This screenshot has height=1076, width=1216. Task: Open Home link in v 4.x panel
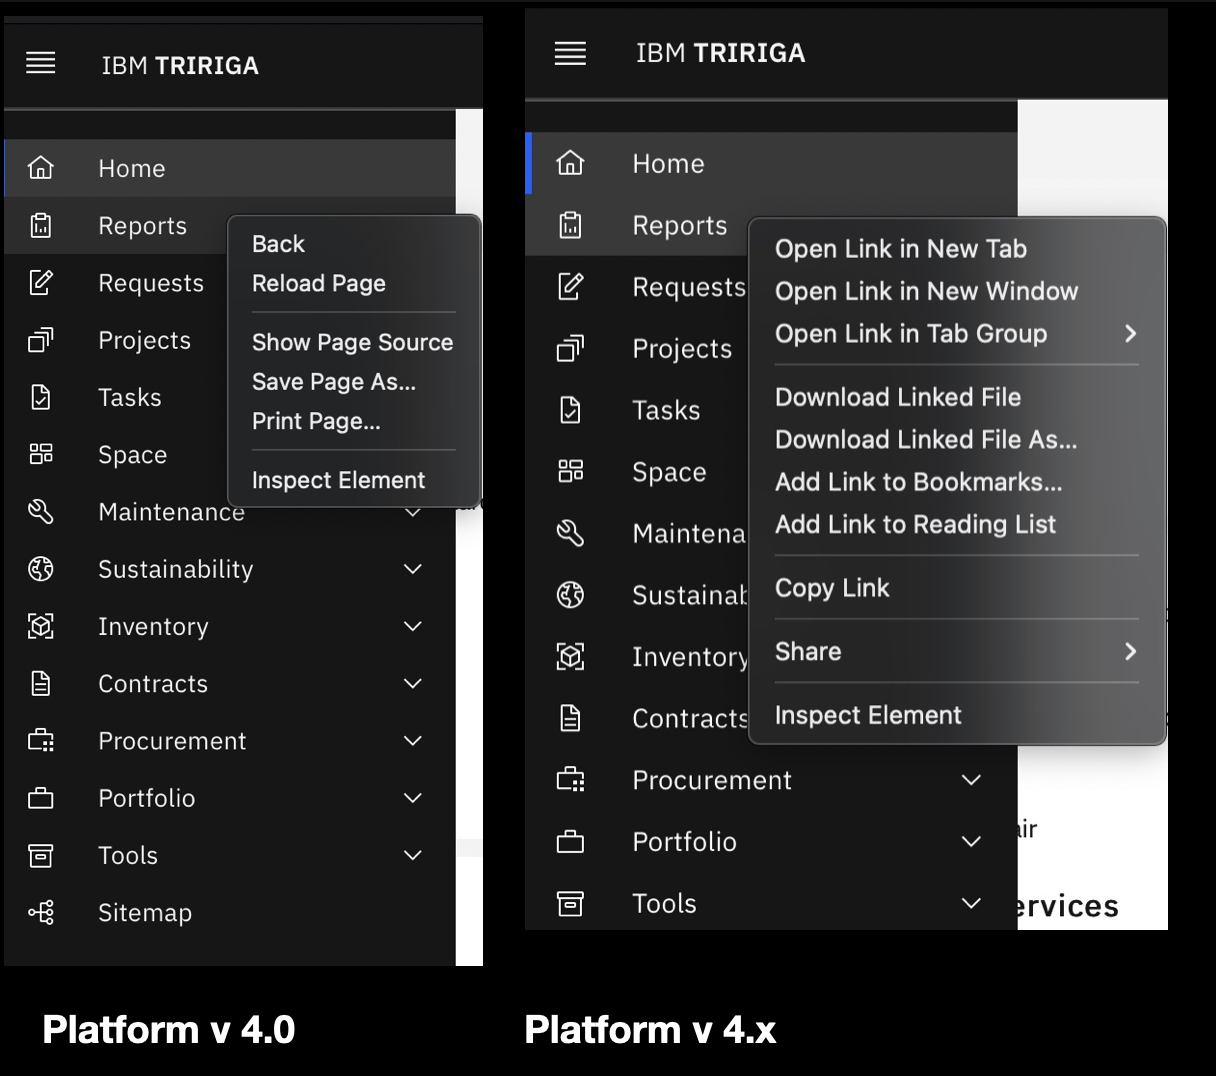point(668,163)
